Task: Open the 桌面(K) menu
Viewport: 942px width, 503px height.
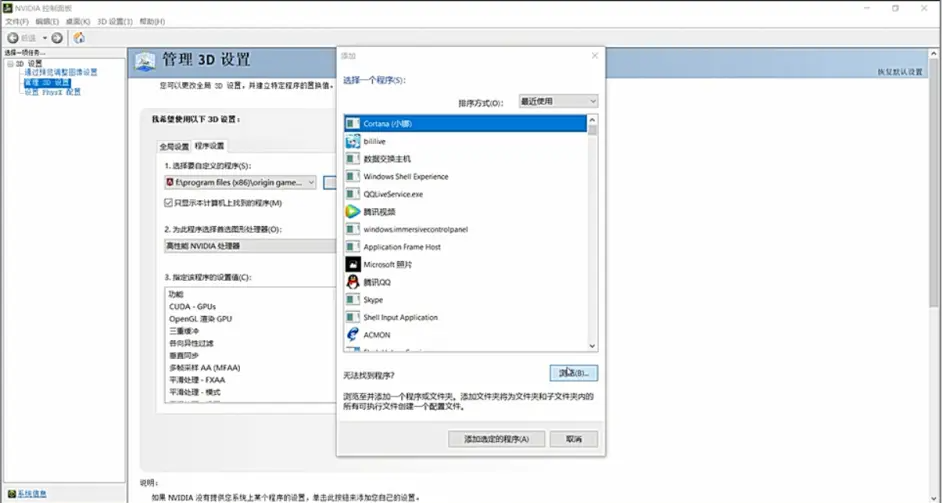Action: 77,22
